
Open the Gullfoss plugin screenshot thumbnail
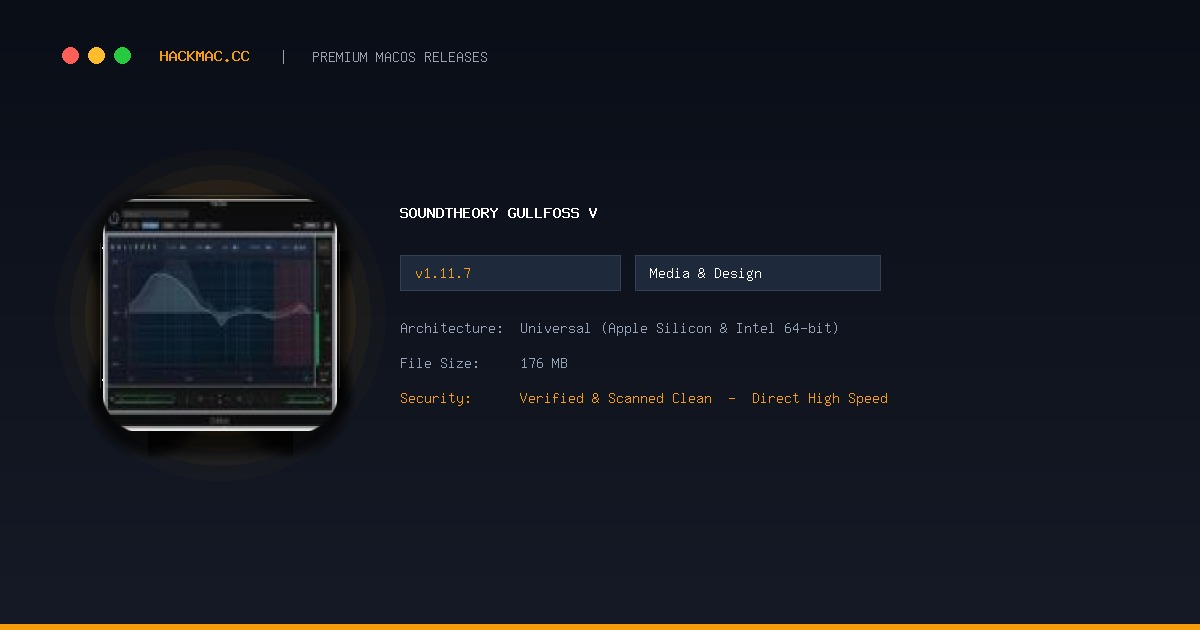point(220,314)
